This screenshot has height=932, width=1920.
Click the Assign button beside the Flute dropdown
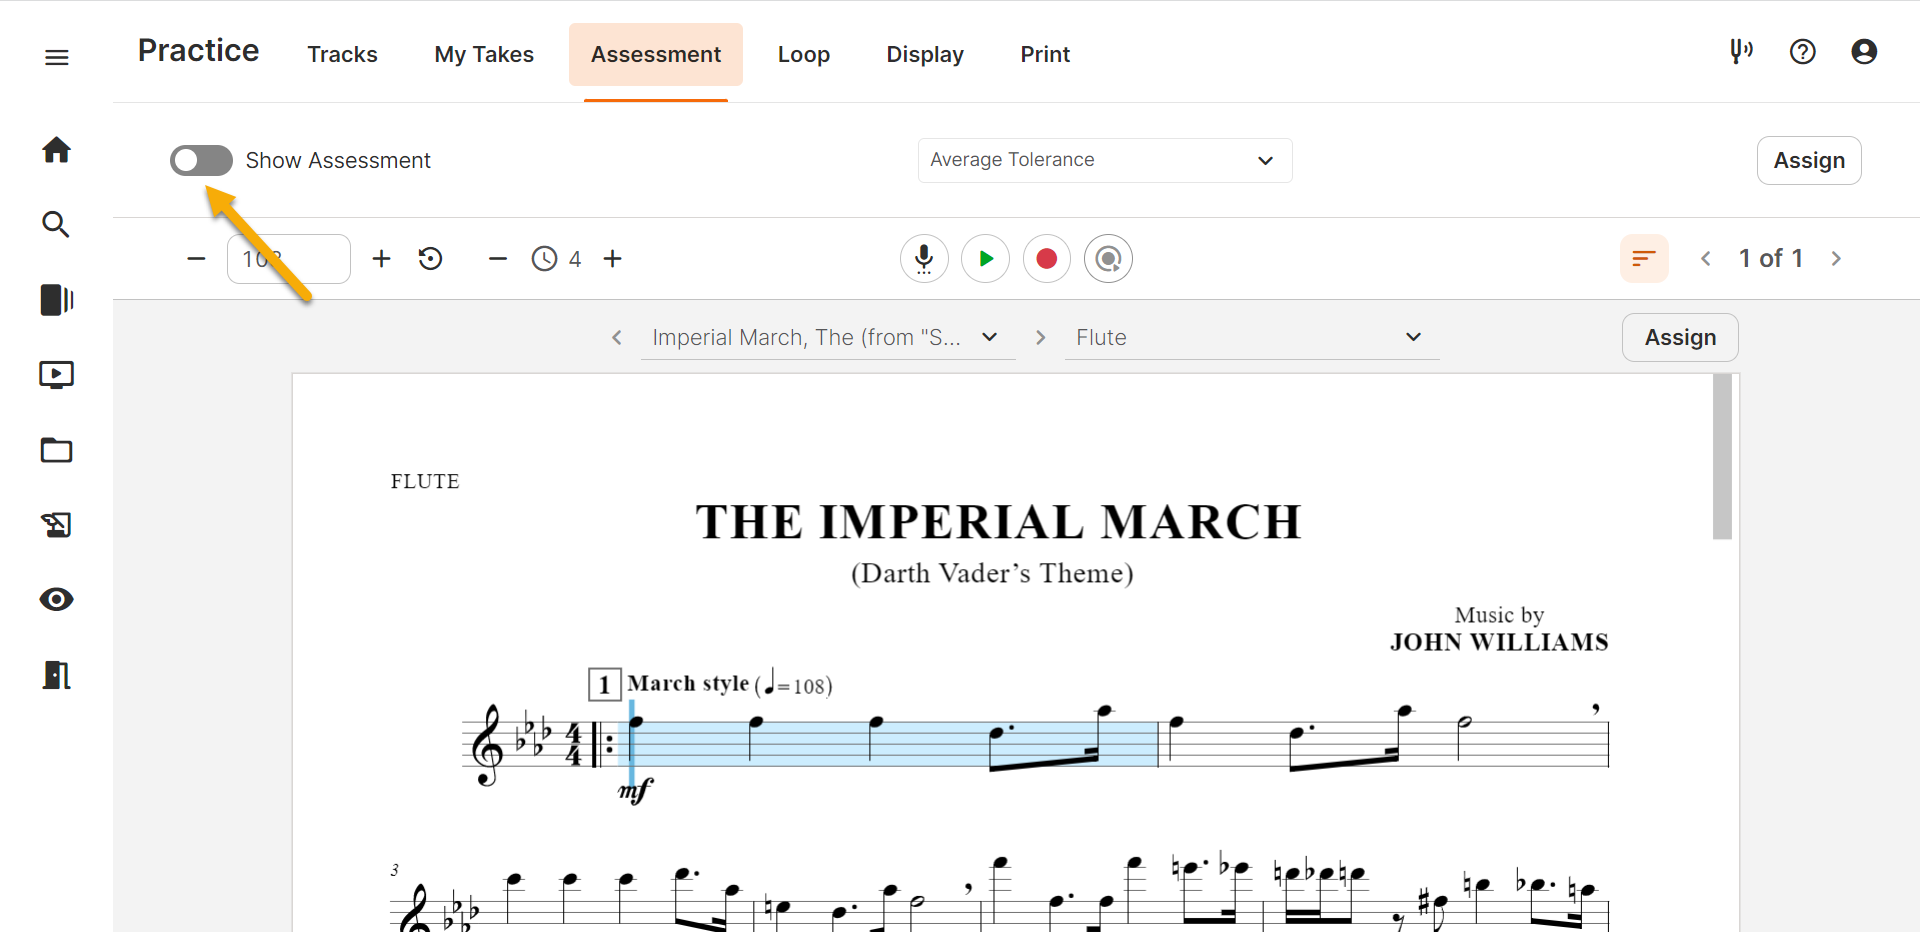[1680, 338]
